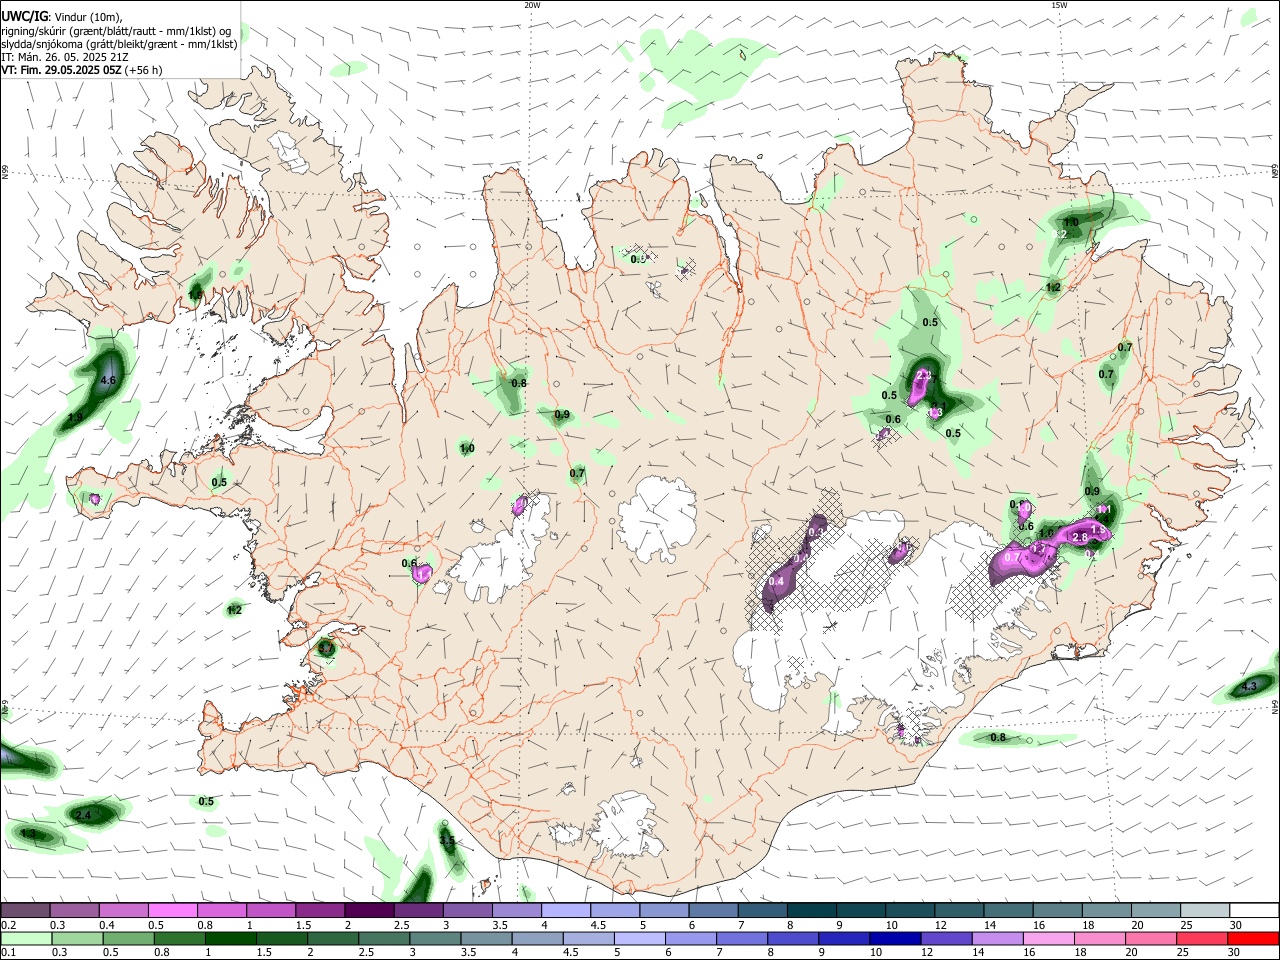Pick the lavender 14 swatch in lower legend row
Viewport: 1280px width, 960px height.
998,938
